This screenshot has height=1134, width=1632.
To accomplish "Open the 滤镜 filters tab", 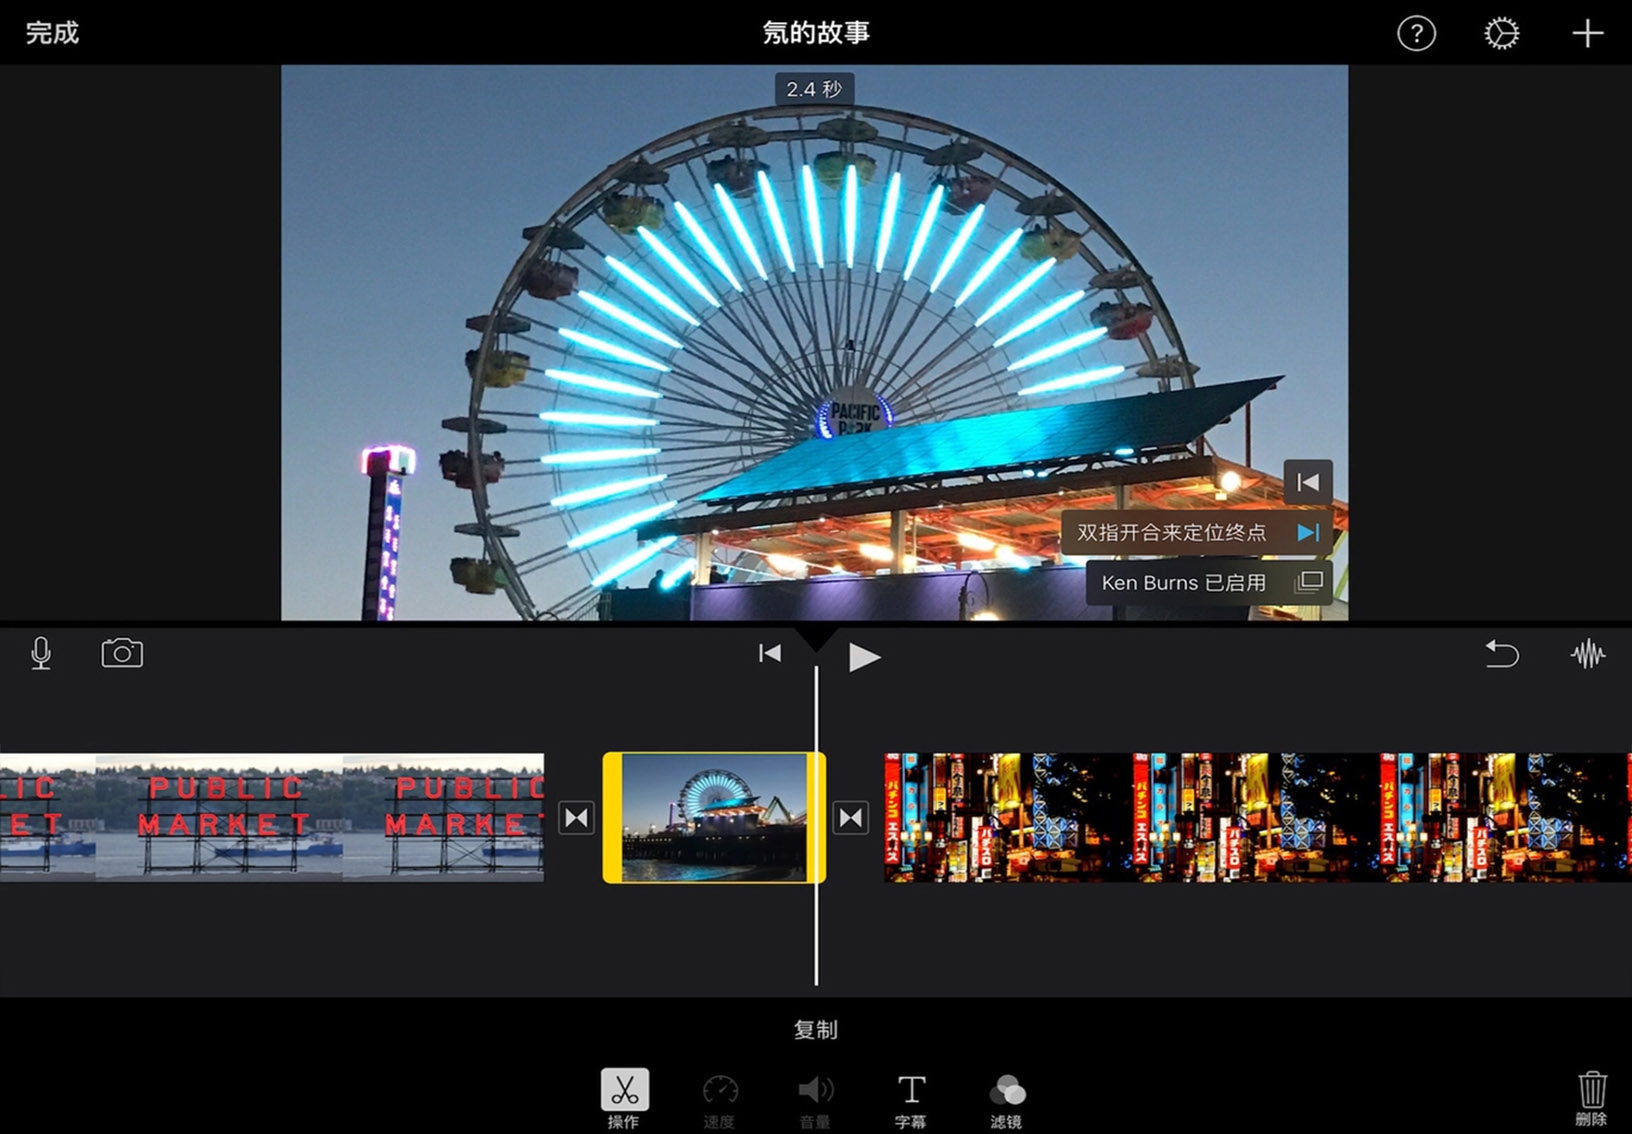I will click(x=1006, y=1097).
